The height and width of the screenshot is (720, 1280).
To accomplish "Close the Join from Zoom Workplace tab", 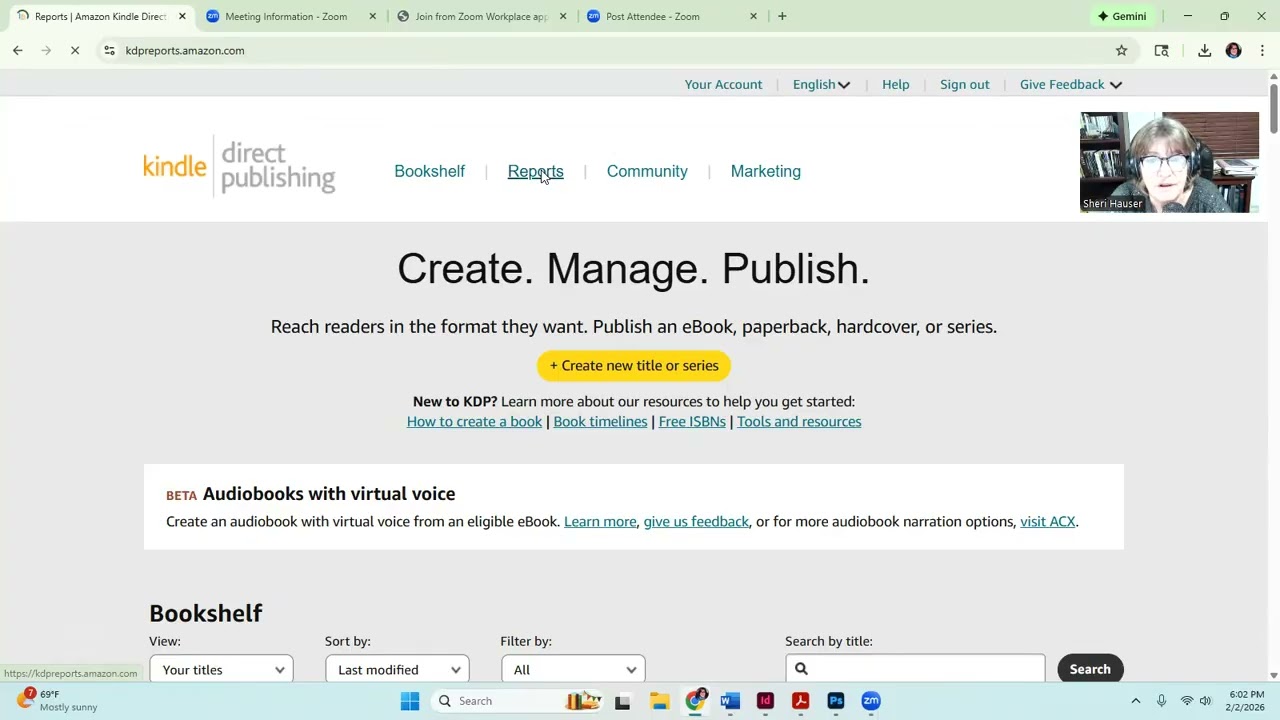I will [563, 16].
